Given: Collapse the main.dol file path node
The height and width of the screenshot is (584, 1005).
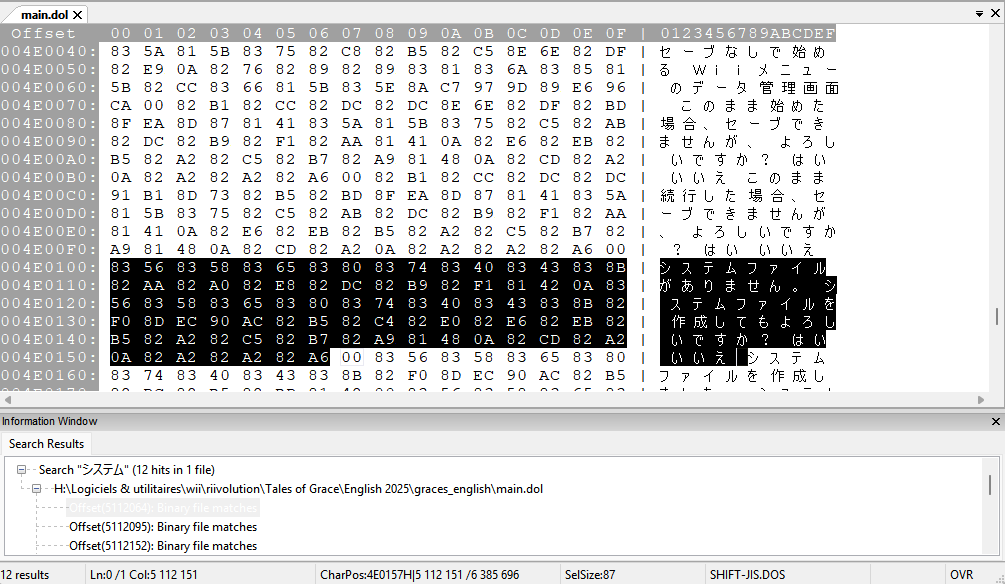Looking at the screenshot, I should pos(37,489).
